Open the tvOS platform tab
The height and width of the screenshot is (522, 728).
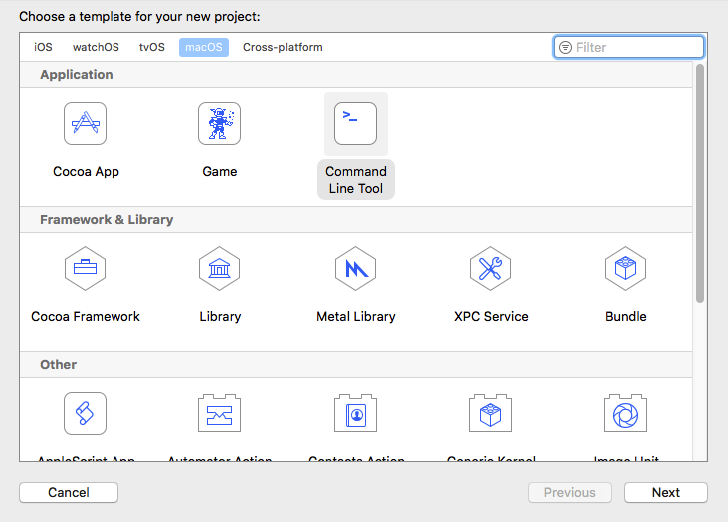(152, 47)
